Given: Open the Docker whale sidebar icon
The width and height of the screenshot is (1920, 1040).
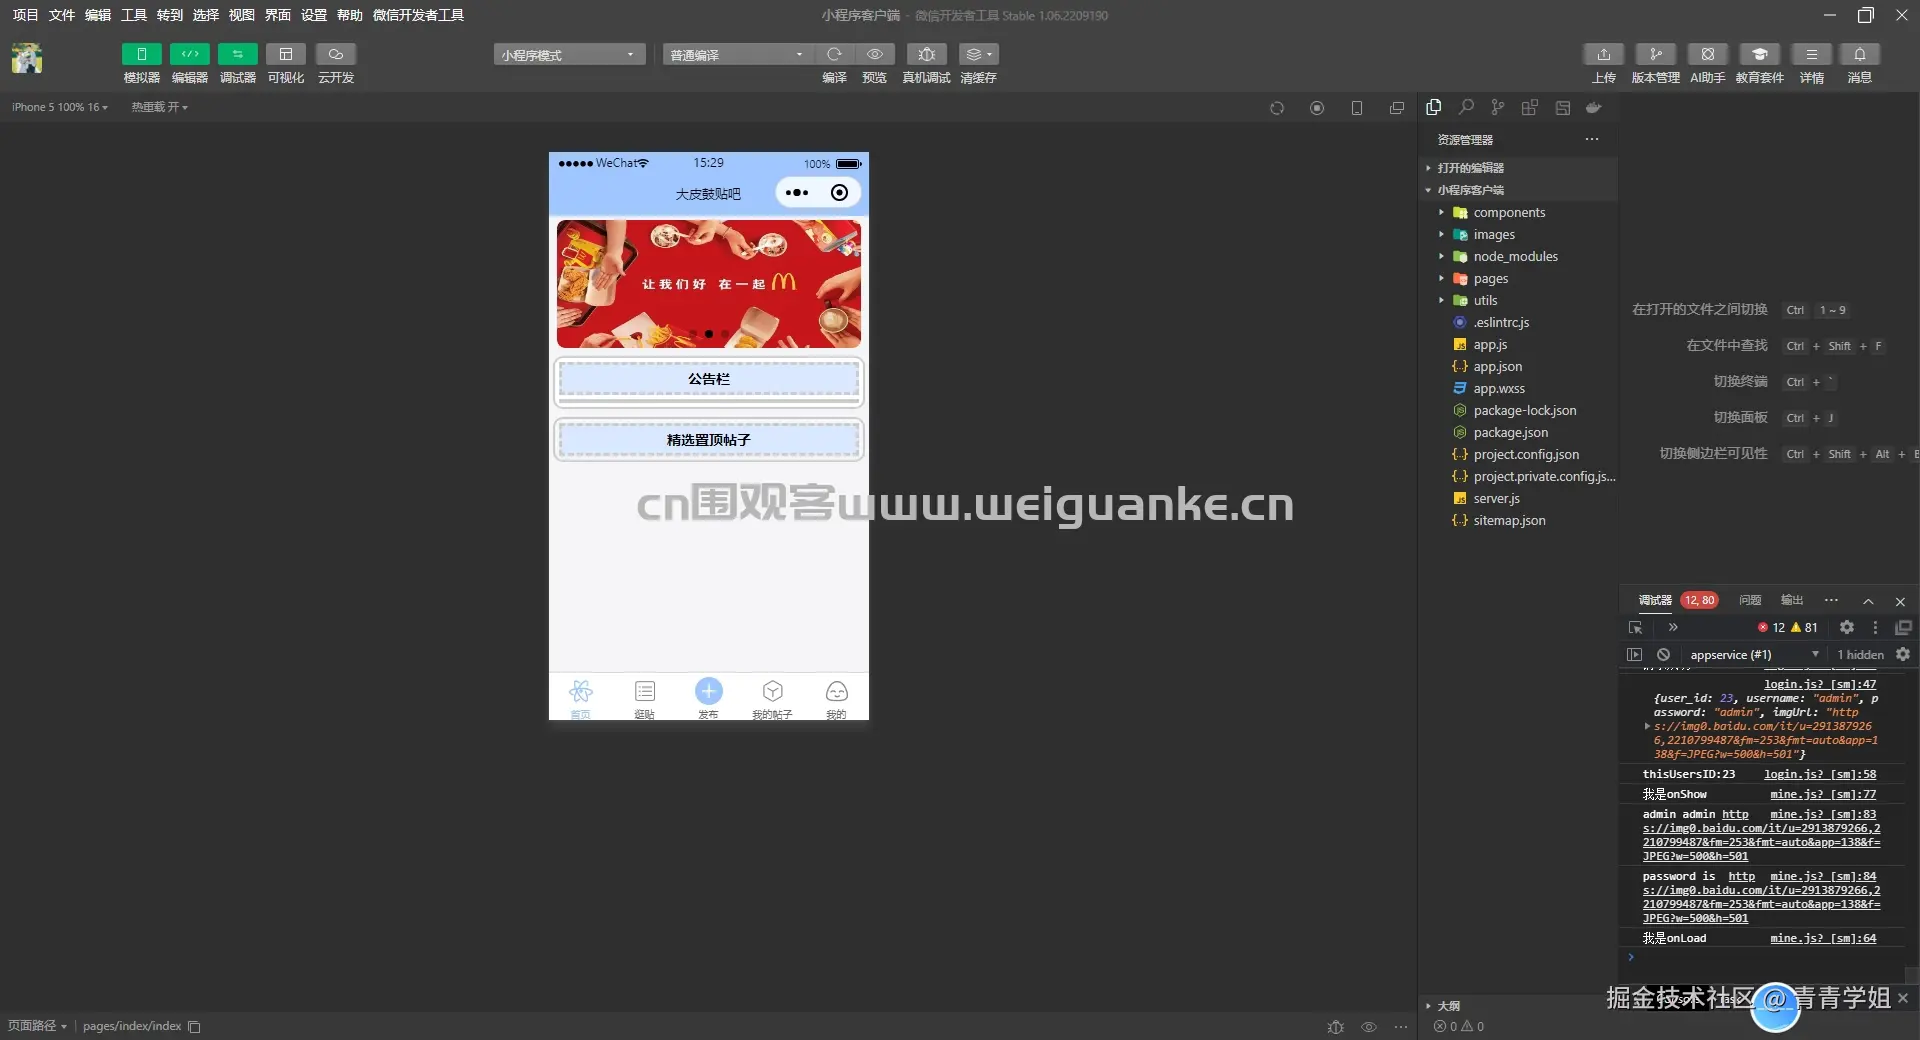Looking at the screenshot, I should click(1594, 107).
